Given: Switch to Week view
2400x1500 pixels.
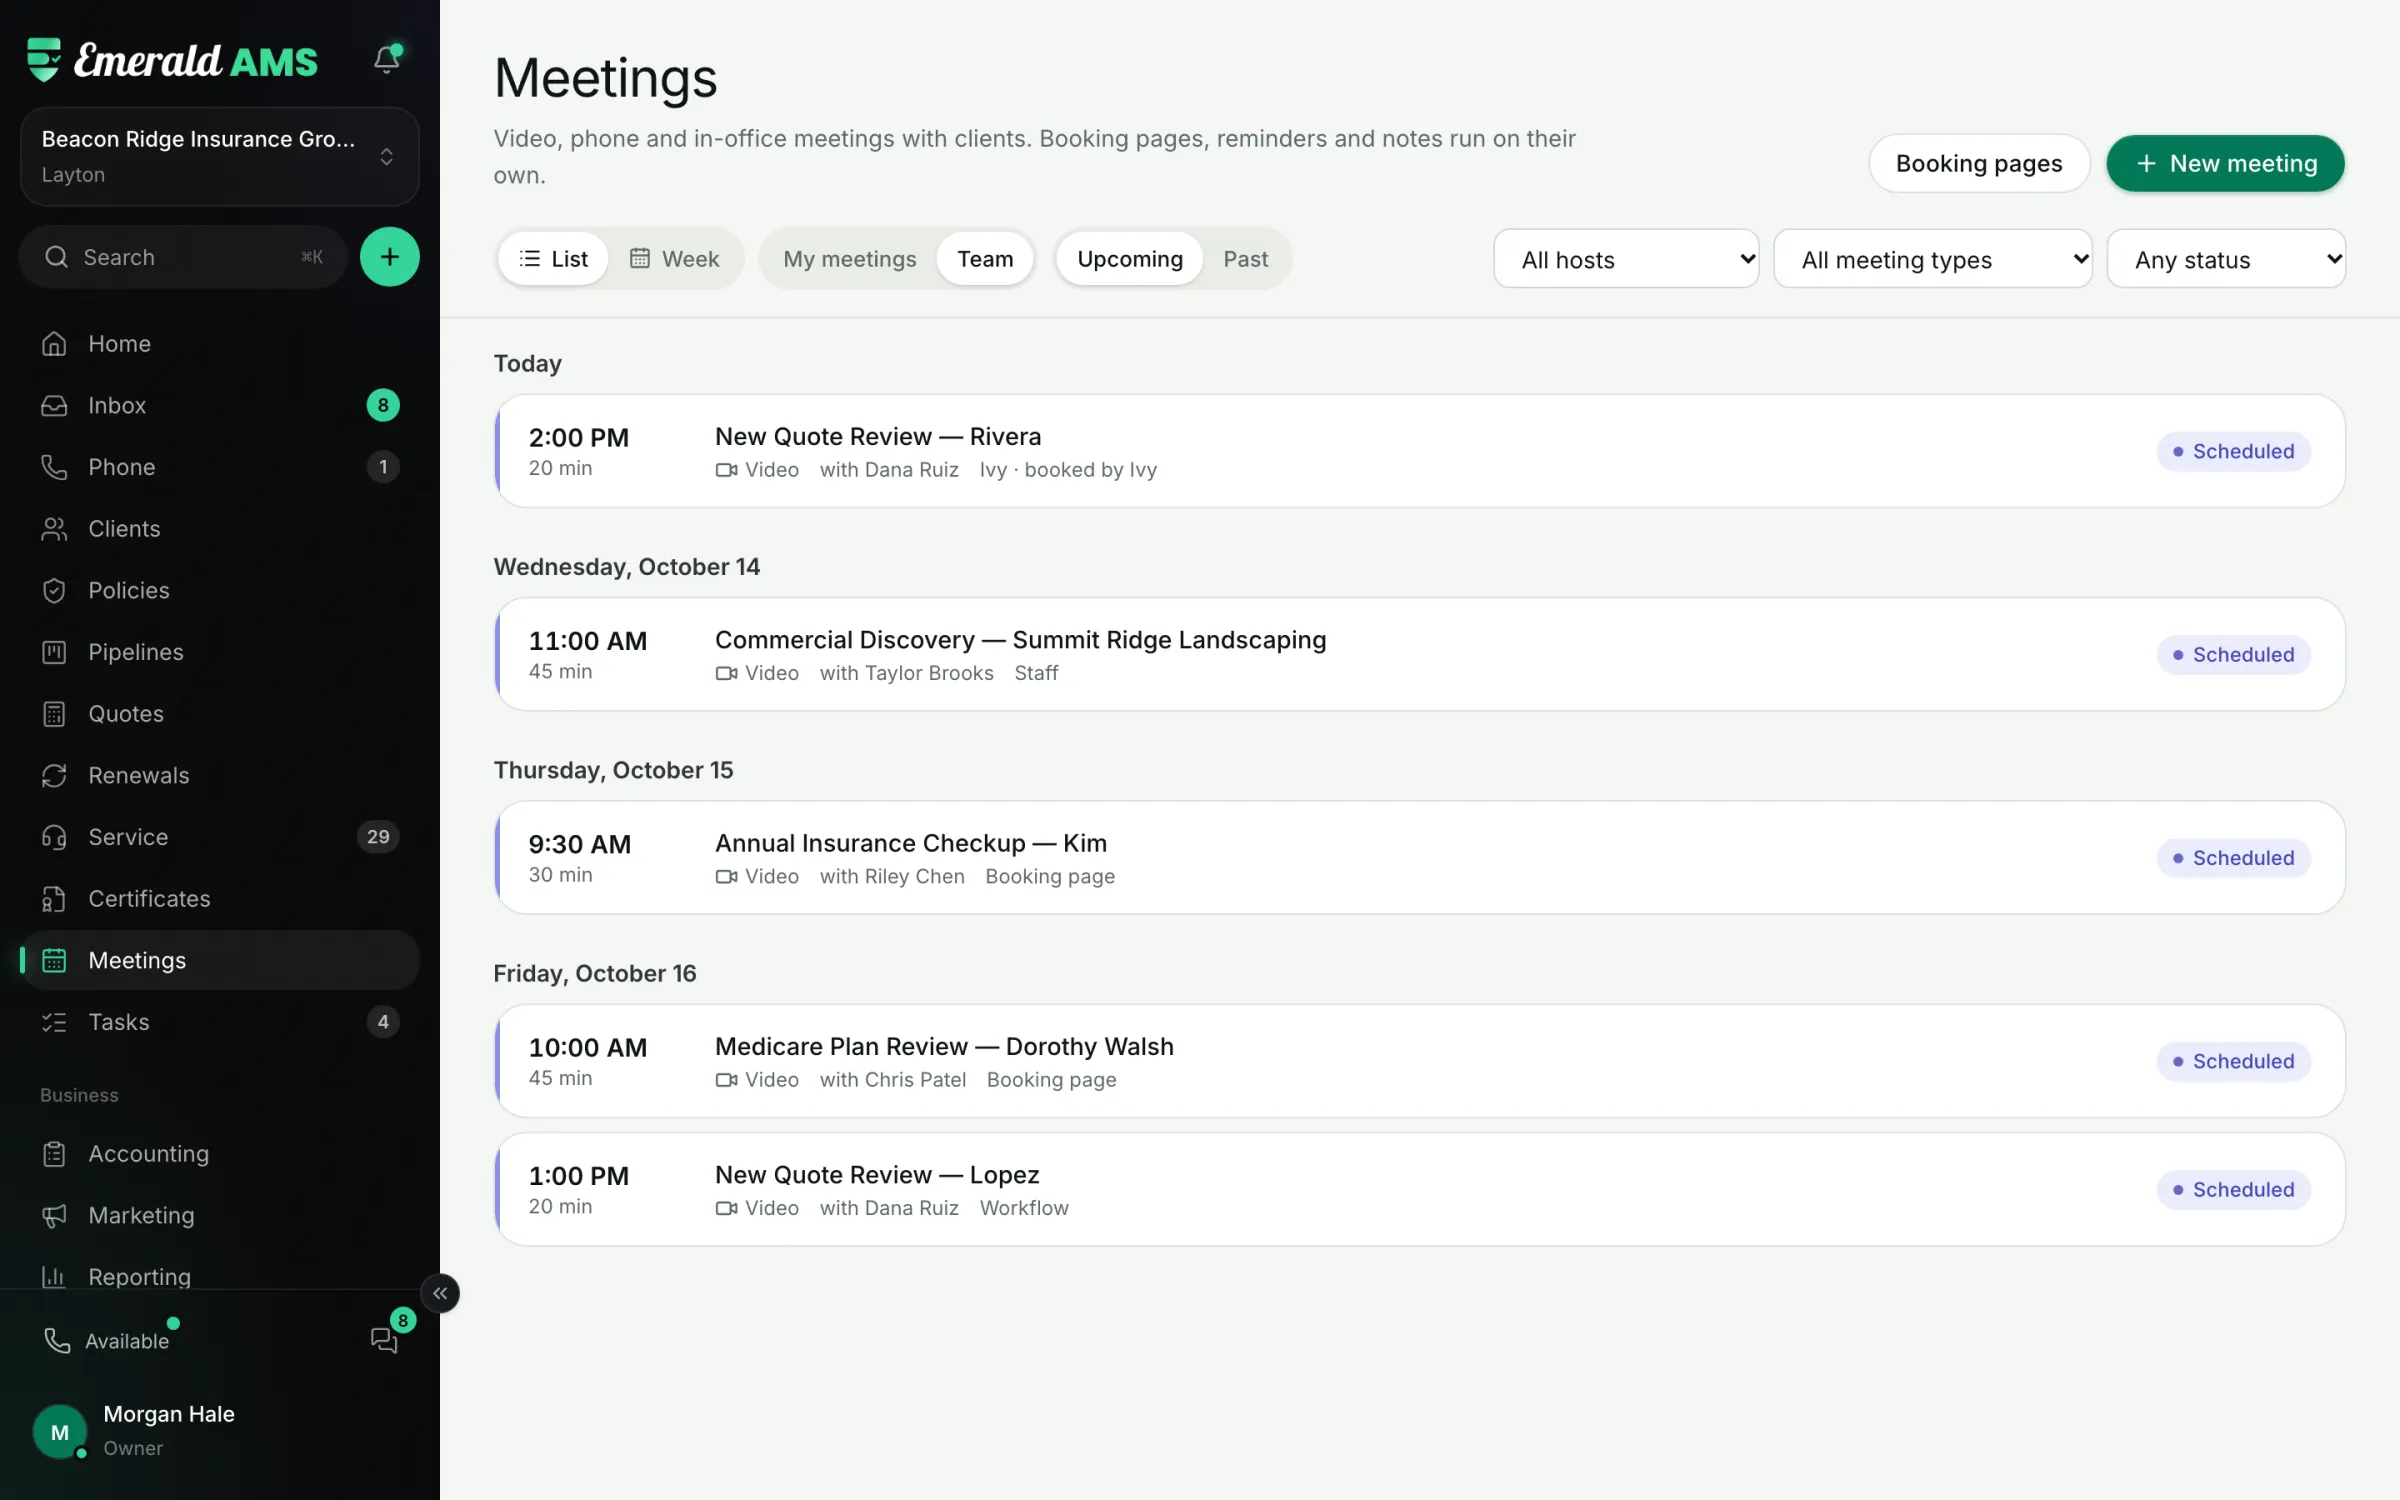Looking at the screenshot, I should click(x=674, y=259).
